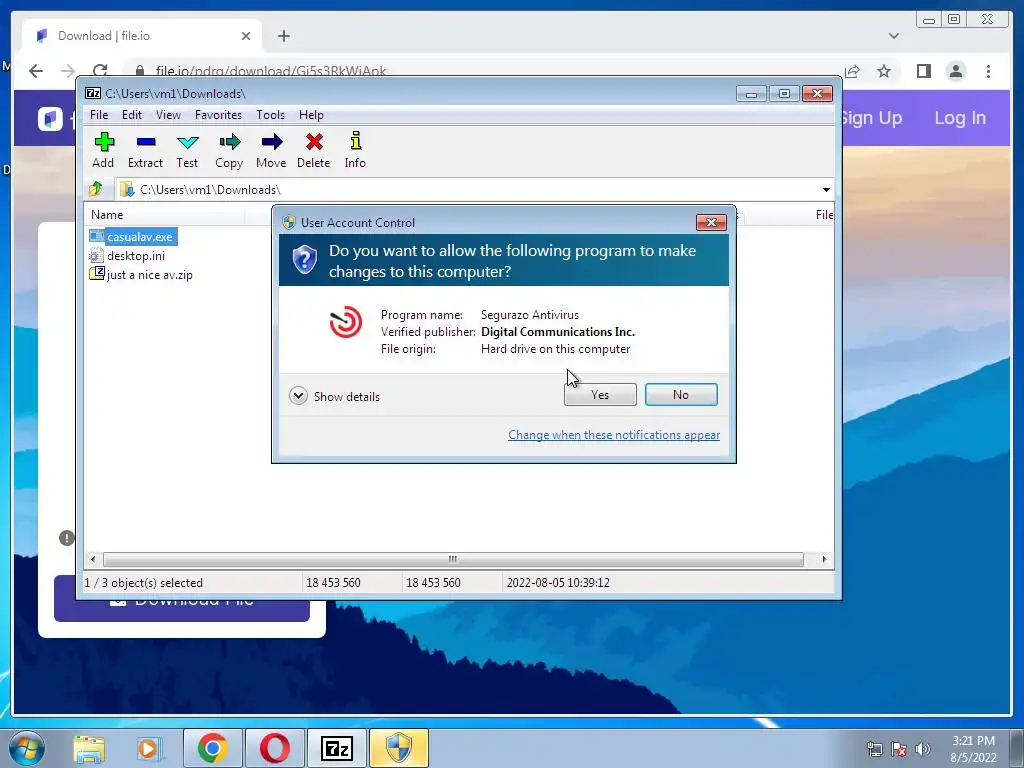Expand the 7-Zip address path dropdown
1024x768 pixels.
click(826, 190)
